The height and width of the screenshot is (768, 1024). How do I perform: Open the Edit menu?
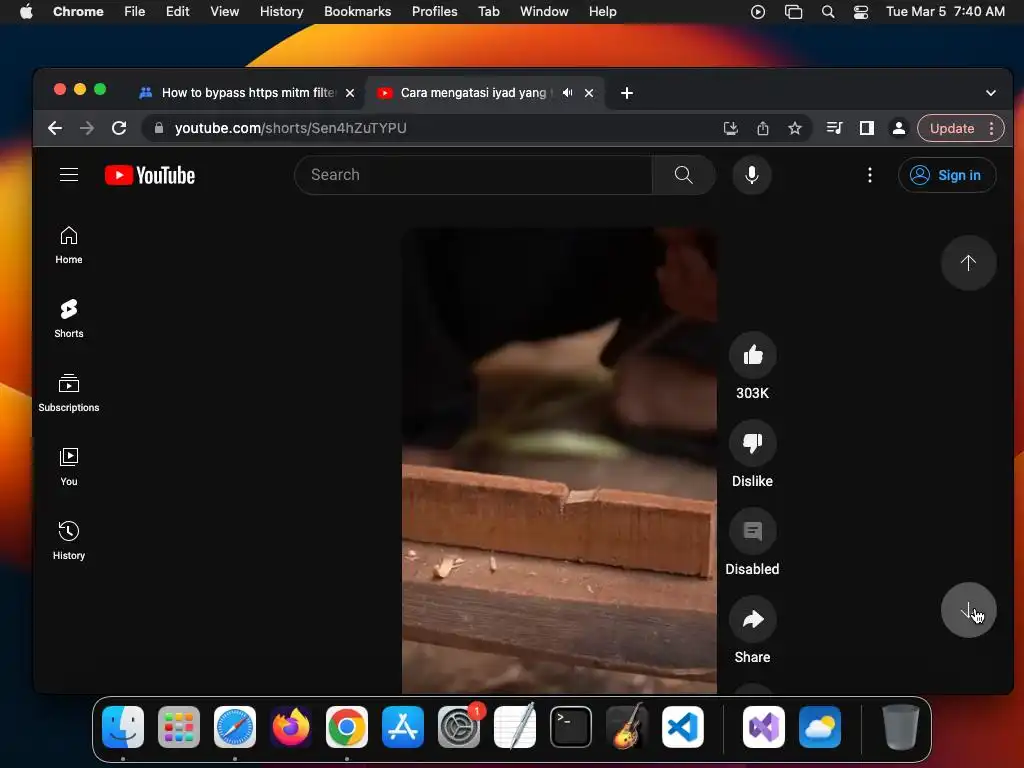(177, 12)
